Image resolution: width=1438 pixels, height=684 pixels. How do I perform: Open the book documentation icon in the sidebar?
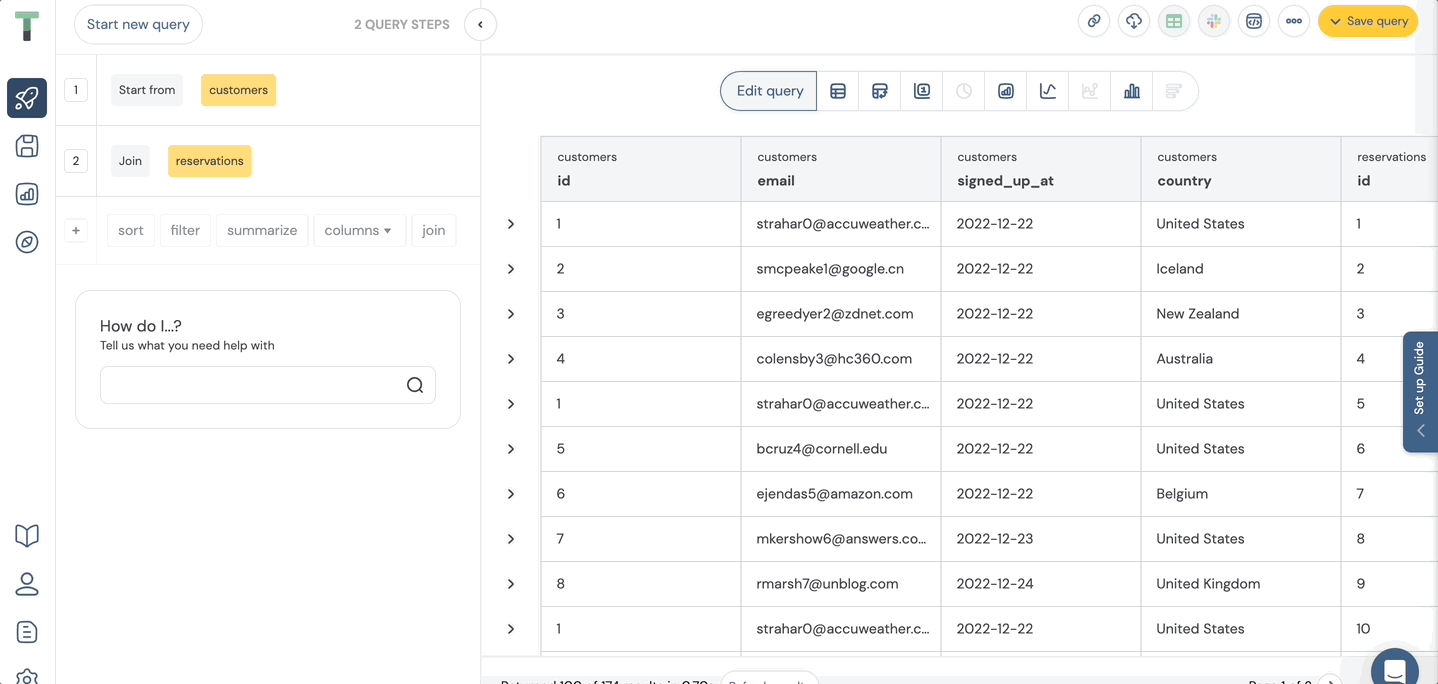27,536
